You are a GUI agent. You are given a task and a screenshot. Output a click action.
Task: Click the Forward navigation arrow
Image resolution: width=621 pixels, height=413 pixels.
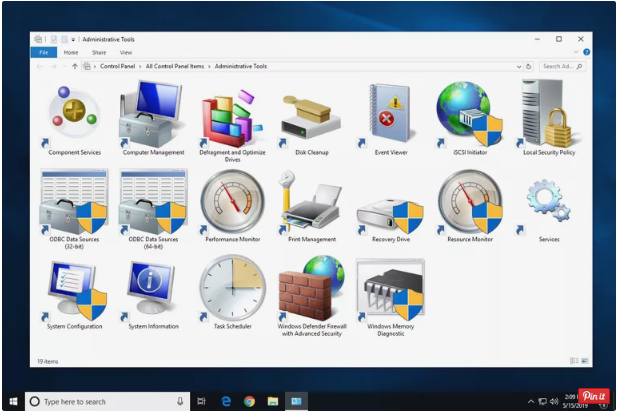(x=53, y=67)
